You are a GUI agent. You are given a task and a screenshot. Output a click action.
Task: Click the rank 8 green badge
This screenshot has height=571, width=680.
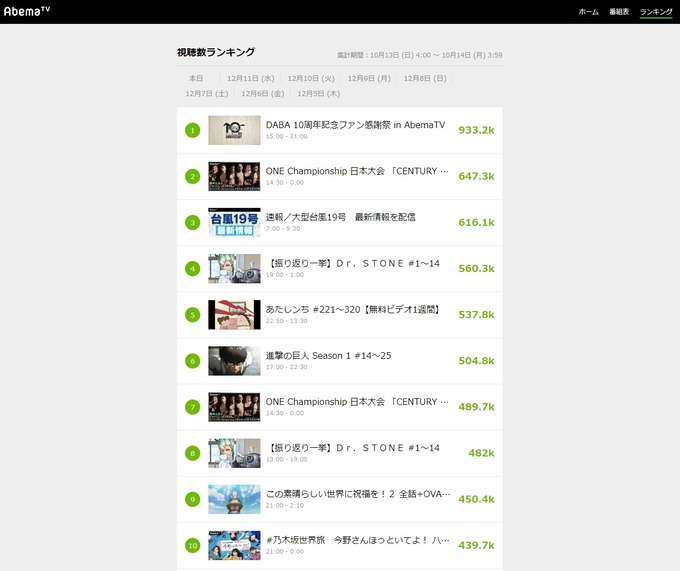click(193, 454)
